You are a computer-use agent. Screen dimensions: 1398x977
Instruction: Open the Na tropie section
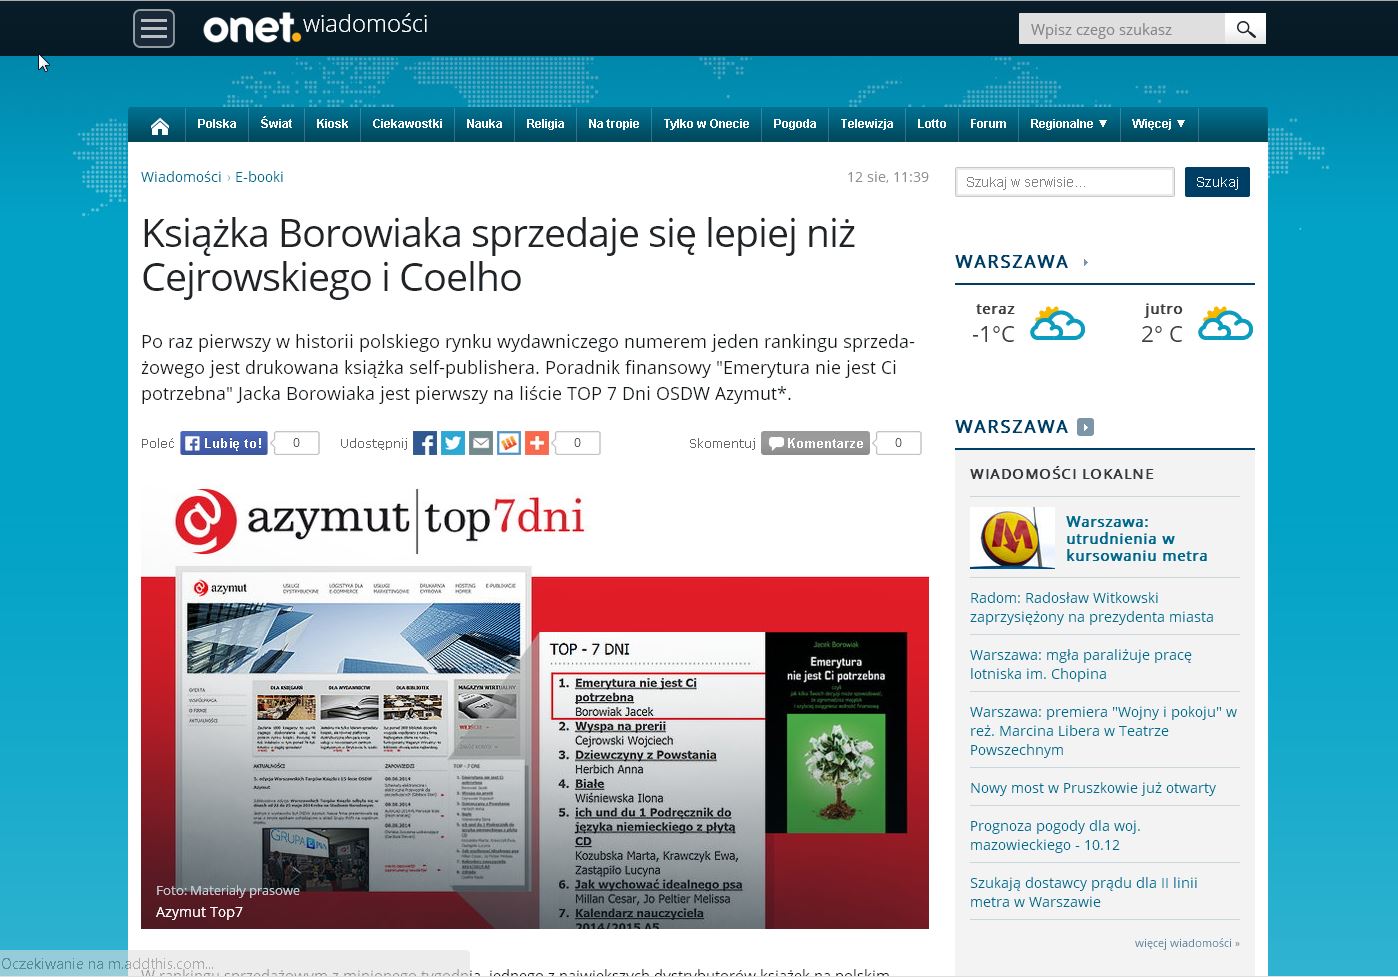pyautogui.click(x=613, y=124)
